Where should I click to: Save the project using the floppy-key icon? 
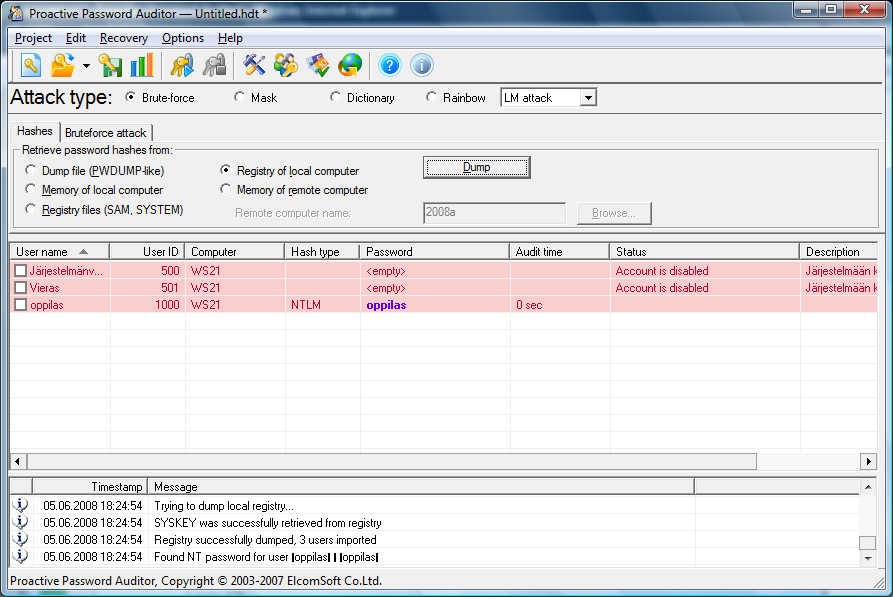pyautogui.click(x=110, y=66)
